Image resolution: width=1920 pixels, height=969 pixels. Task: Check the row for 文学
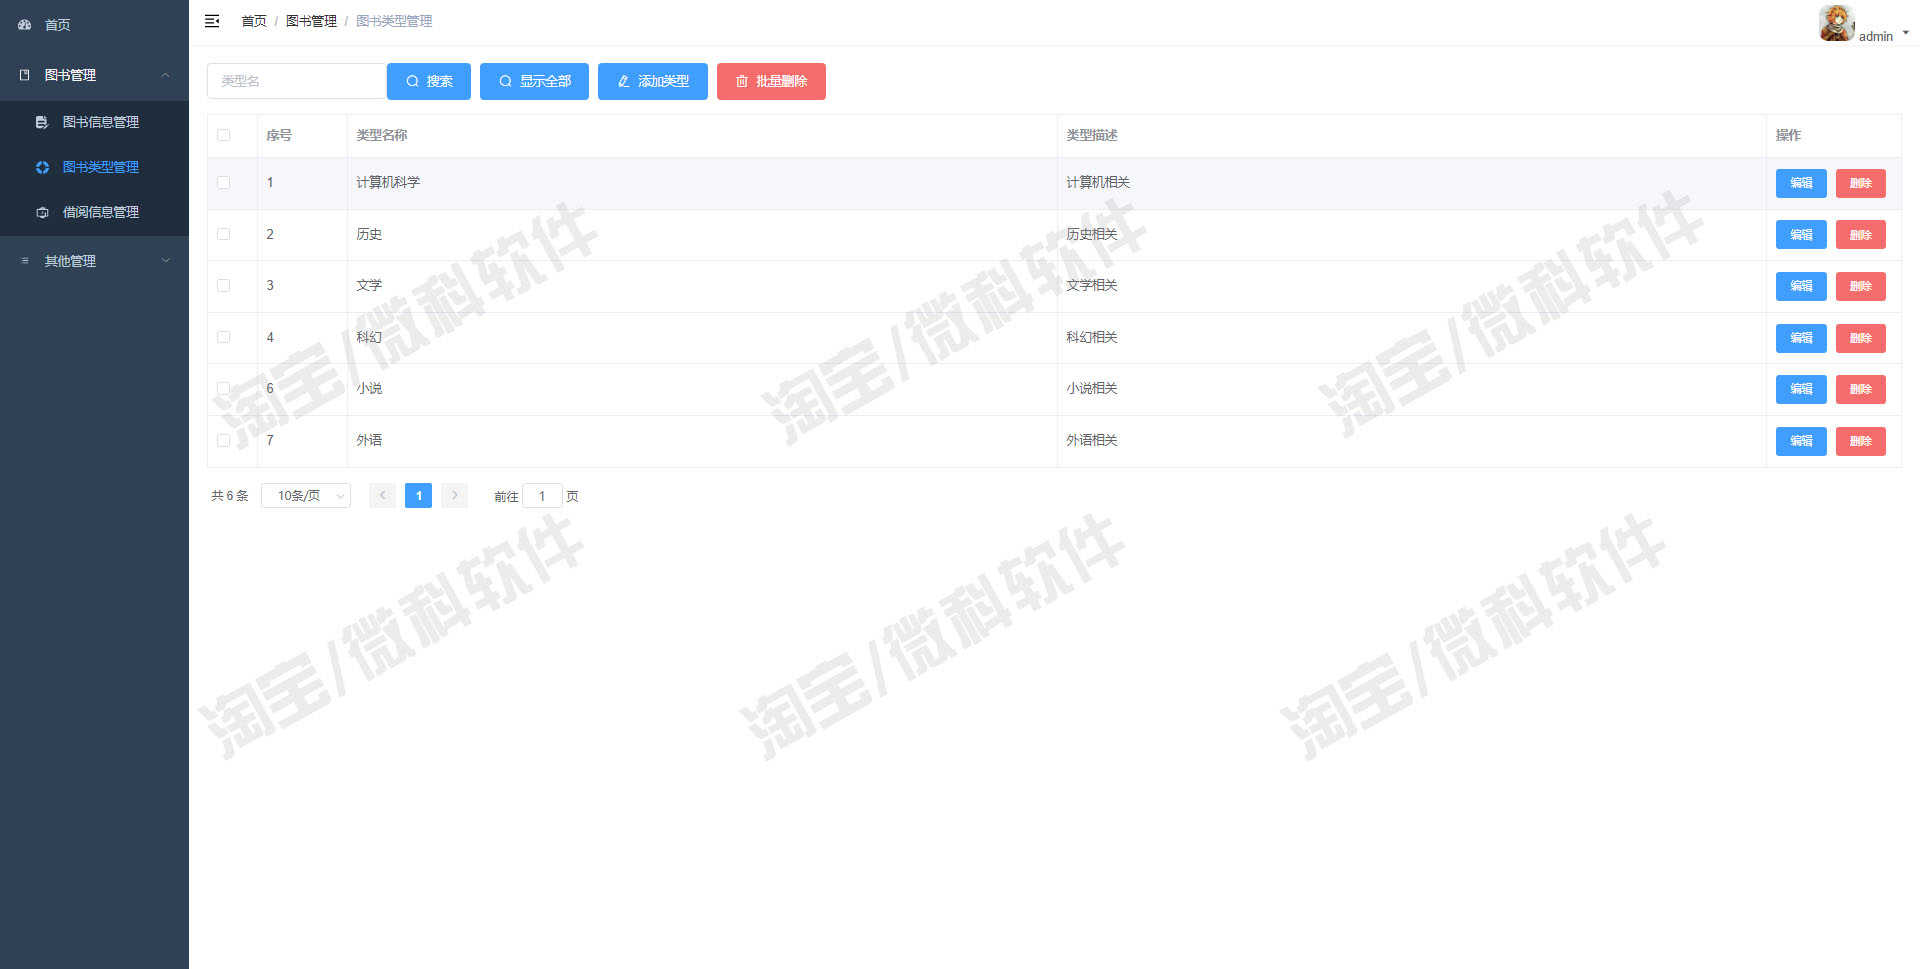point(224,286)
